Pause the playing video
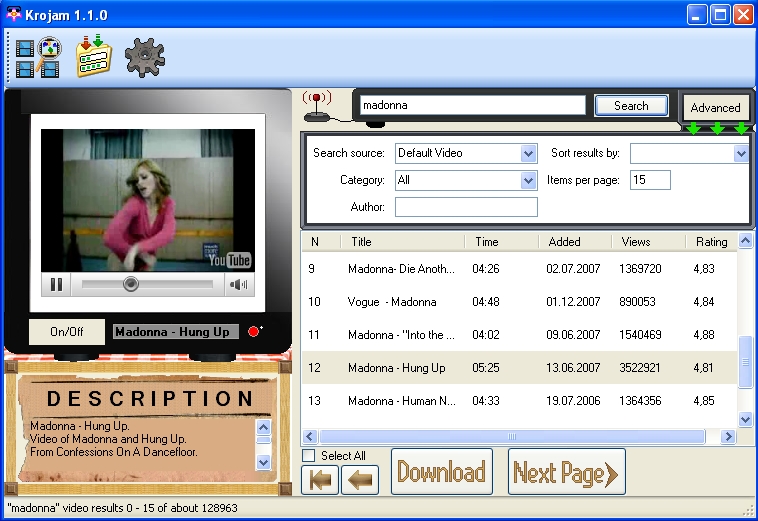 coord(56,284)
